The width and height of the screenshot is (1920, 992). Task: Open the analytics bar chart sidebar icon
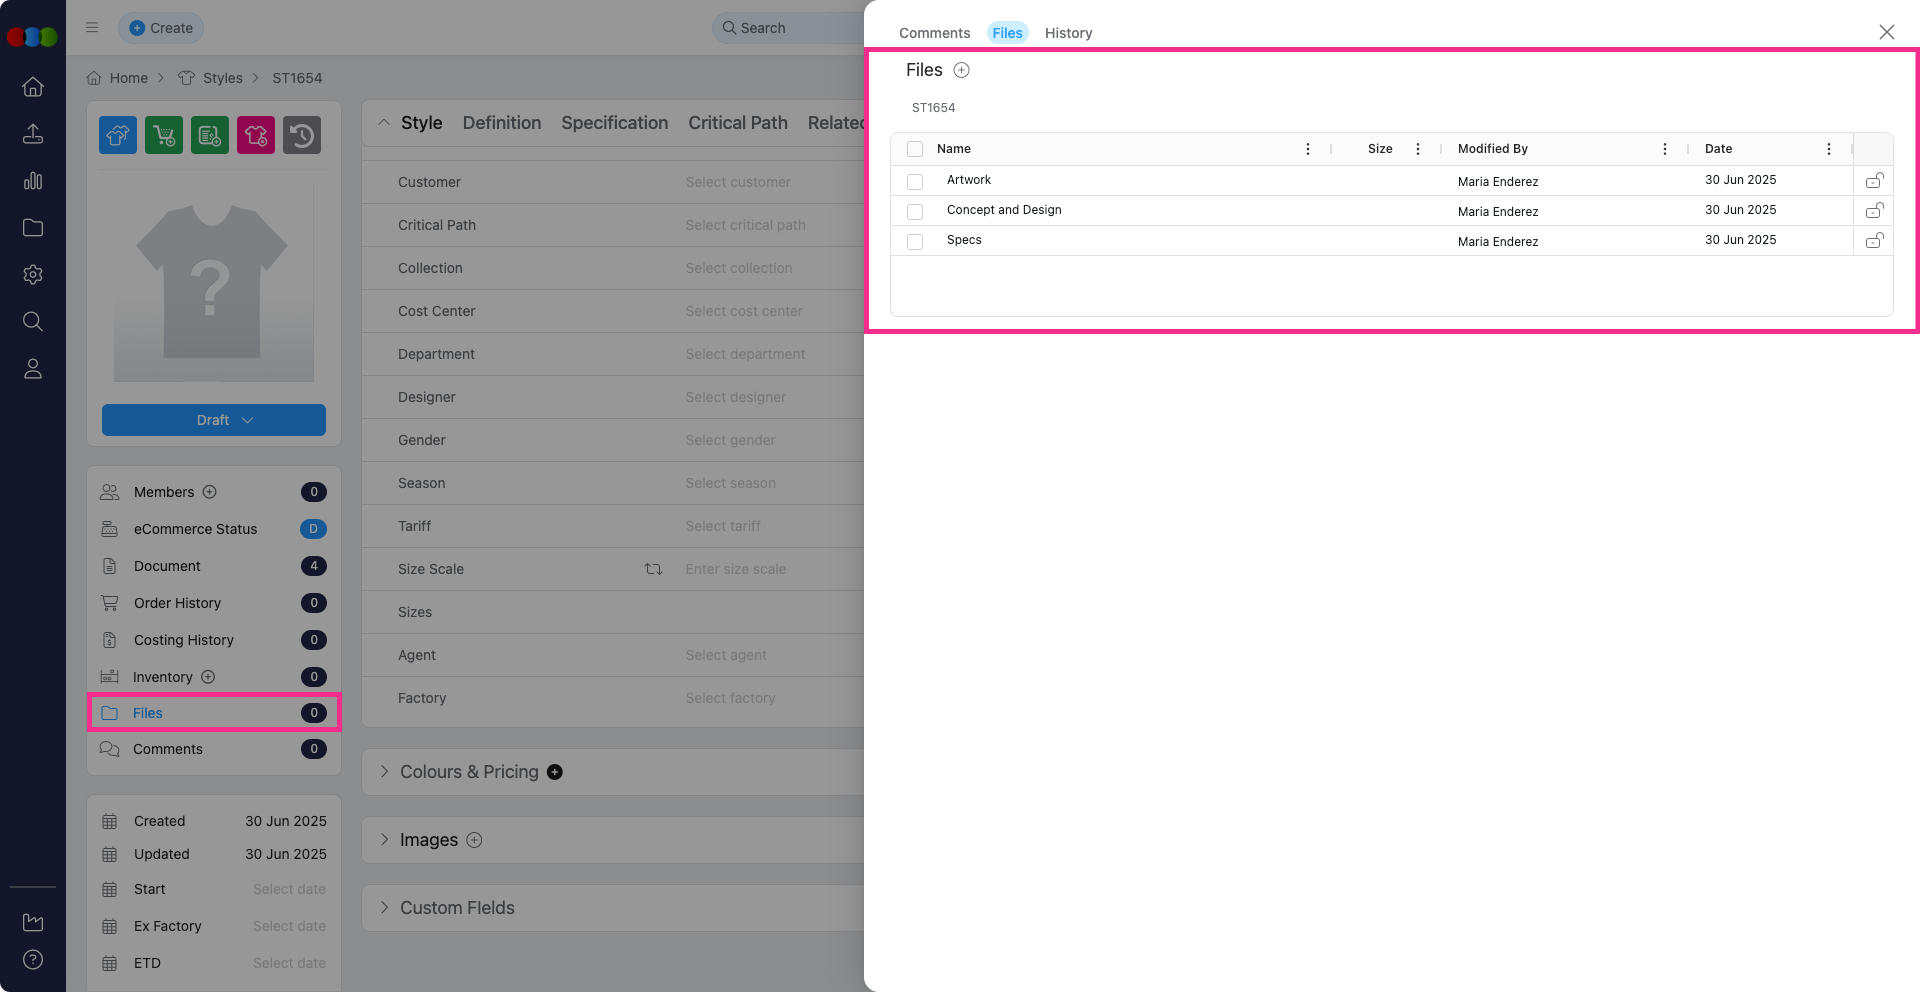pos(33,181)
